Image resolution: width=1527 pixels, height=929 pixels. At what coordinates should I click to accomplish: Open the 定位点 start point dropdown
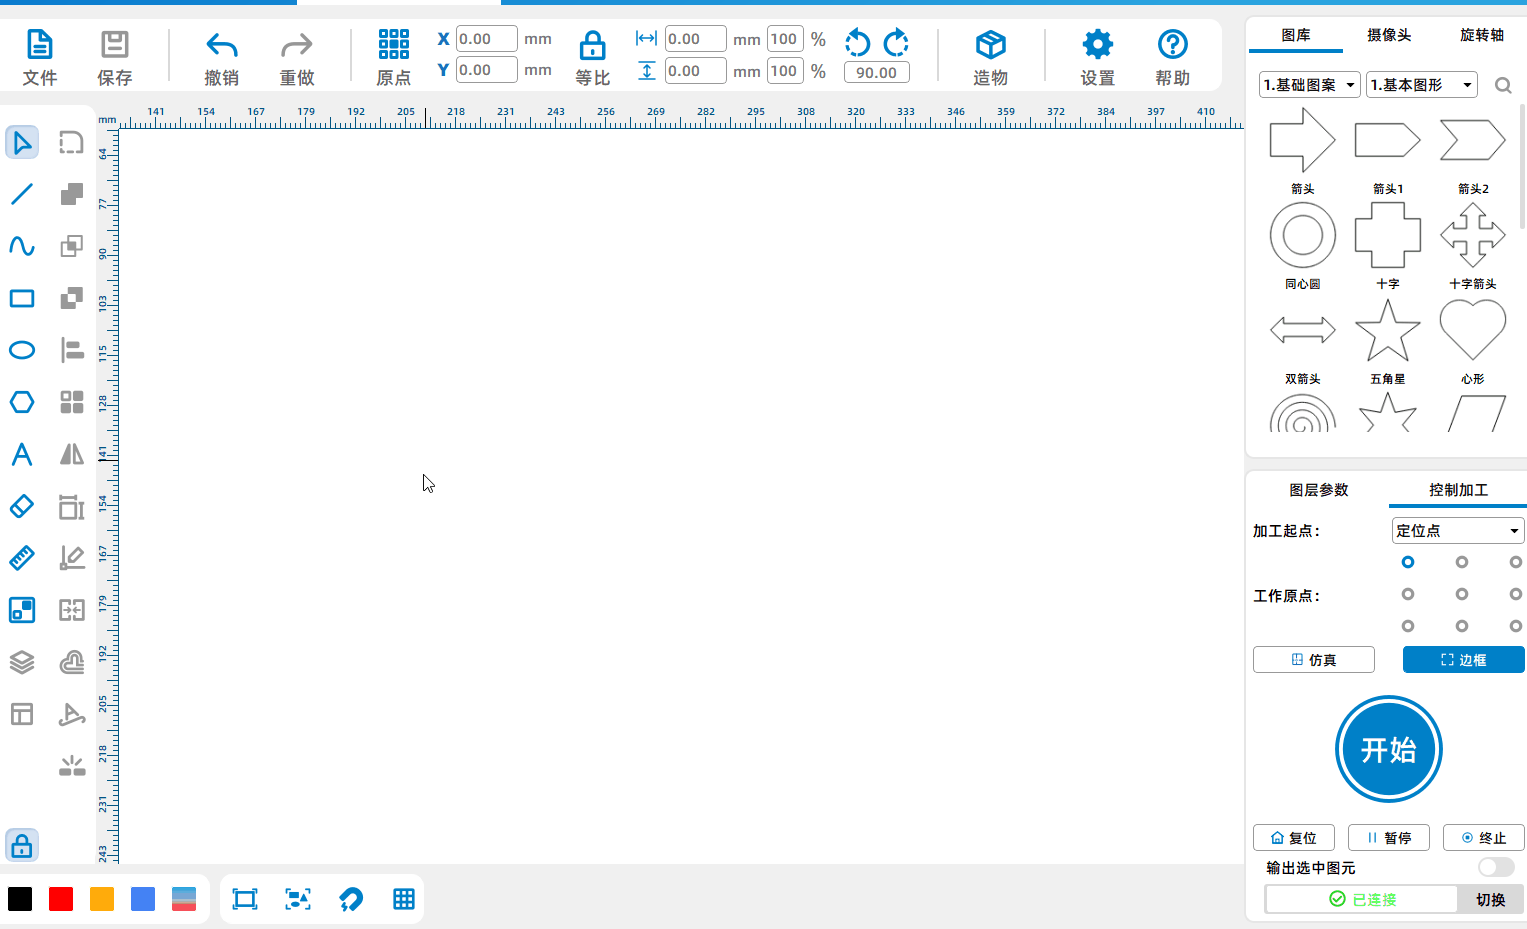tap(1458, 531)
